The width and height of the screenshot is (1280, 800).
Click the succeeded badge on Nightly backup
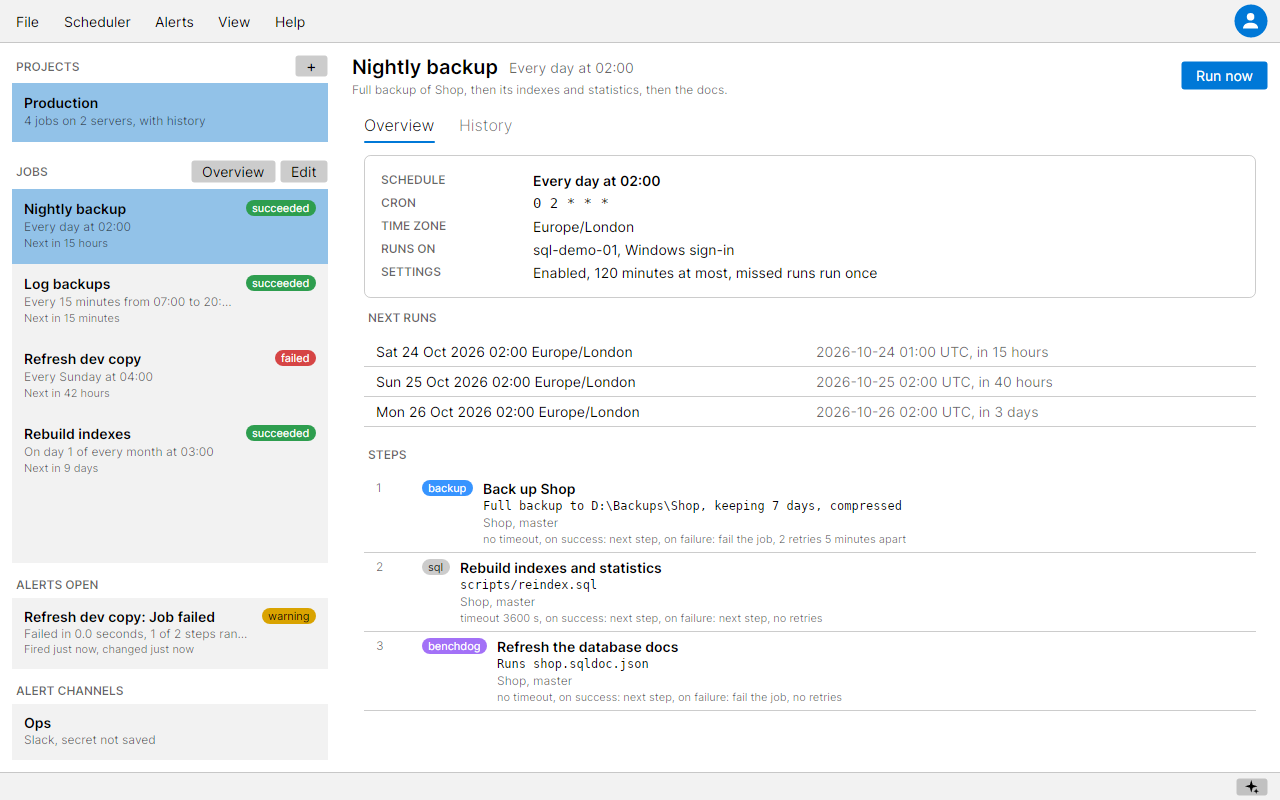[x=281, y=208]
